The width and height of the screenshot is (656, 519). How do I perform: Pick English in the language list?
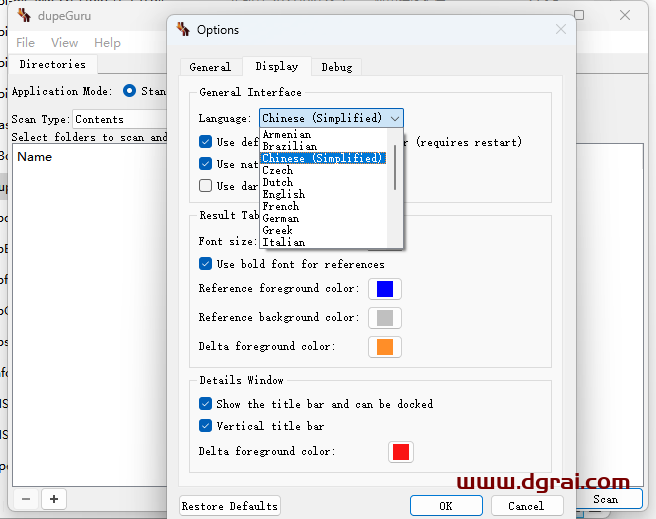(x=323, y=194)
